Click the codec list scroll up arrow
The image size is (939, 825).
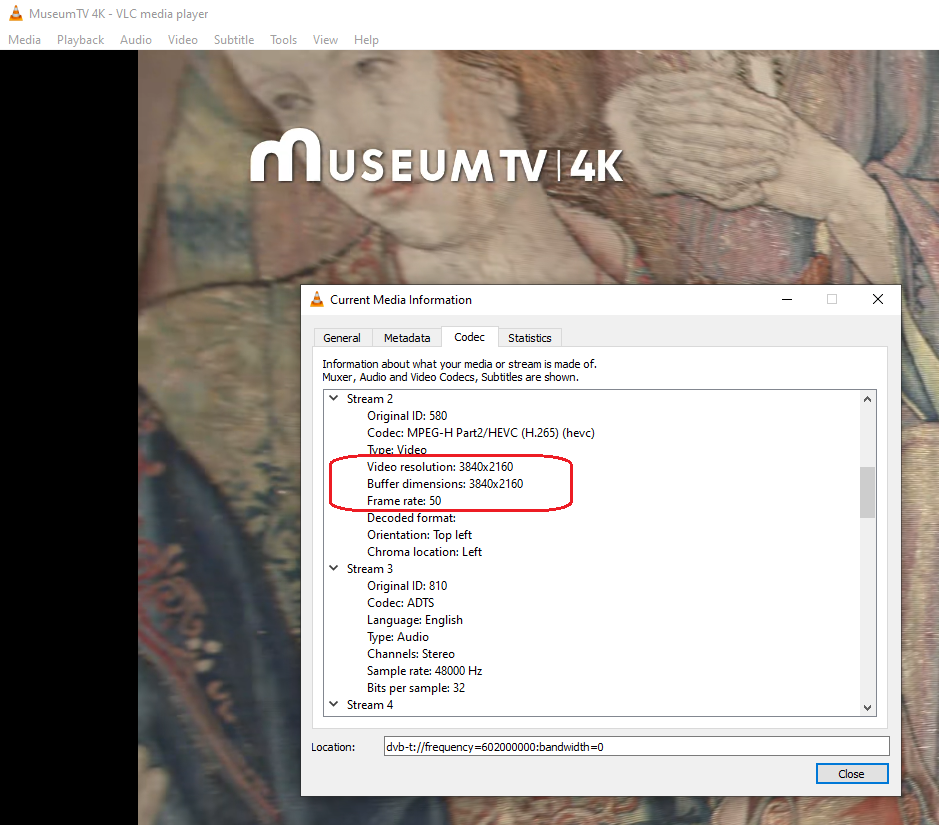pyautogui.click(x=867, y=399)
